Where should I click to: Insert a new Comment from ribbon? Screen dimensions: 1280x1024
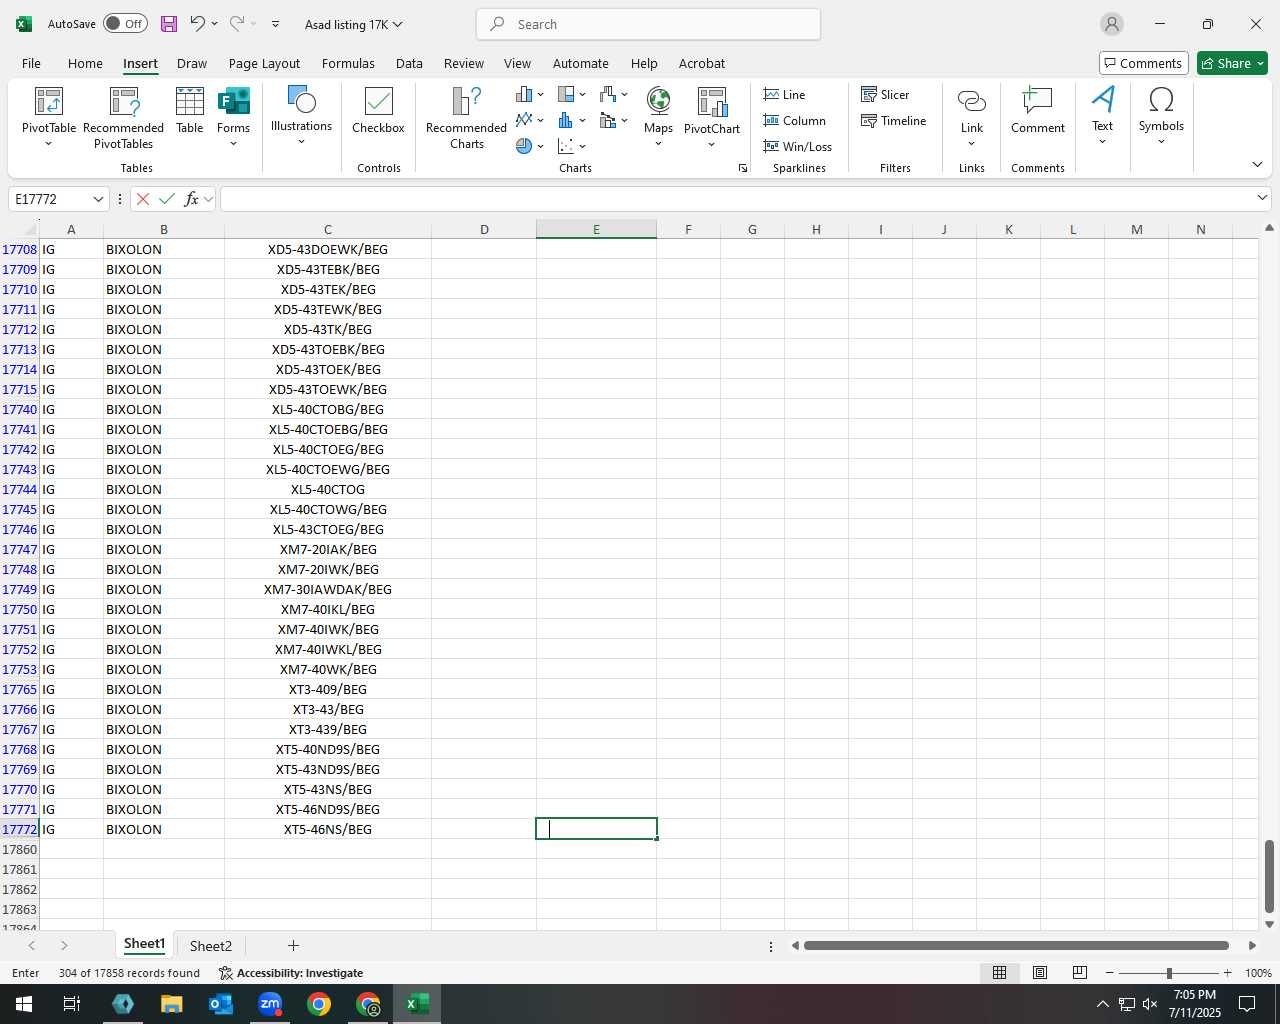pos(1038,110)
